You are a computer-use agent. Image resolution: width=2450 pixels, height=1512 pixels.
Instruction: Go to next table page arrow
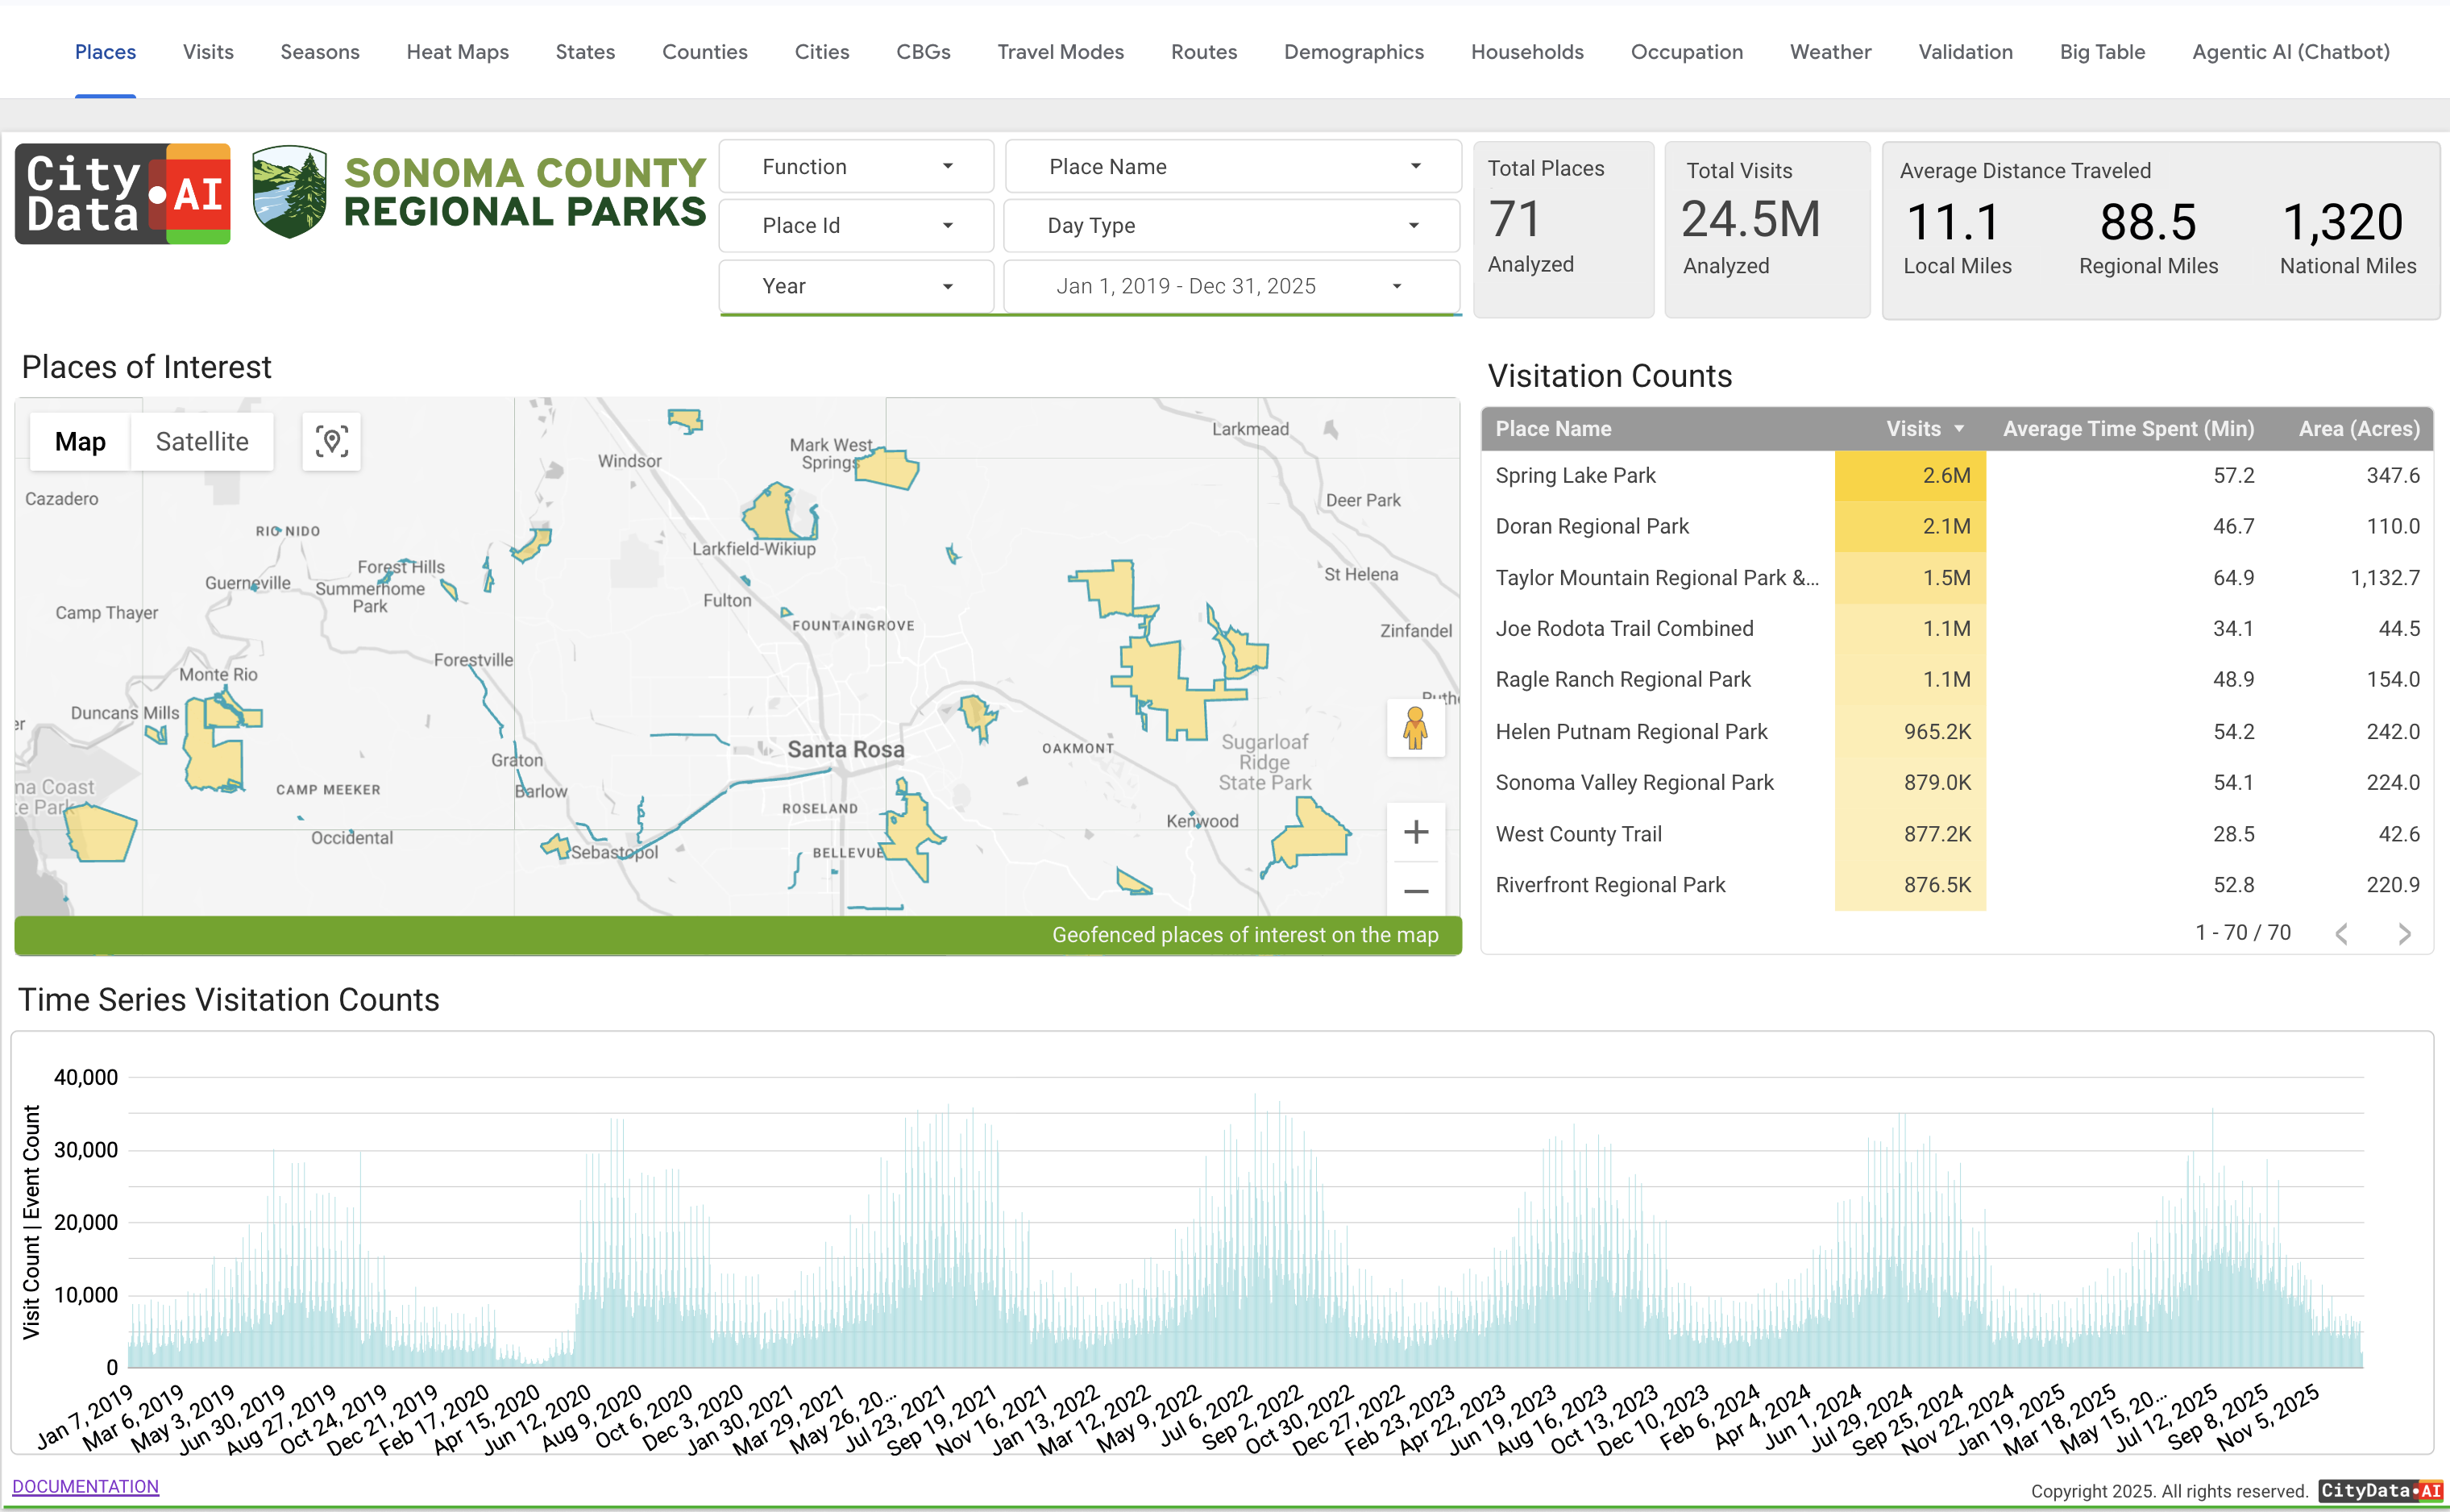[2404, 933]
